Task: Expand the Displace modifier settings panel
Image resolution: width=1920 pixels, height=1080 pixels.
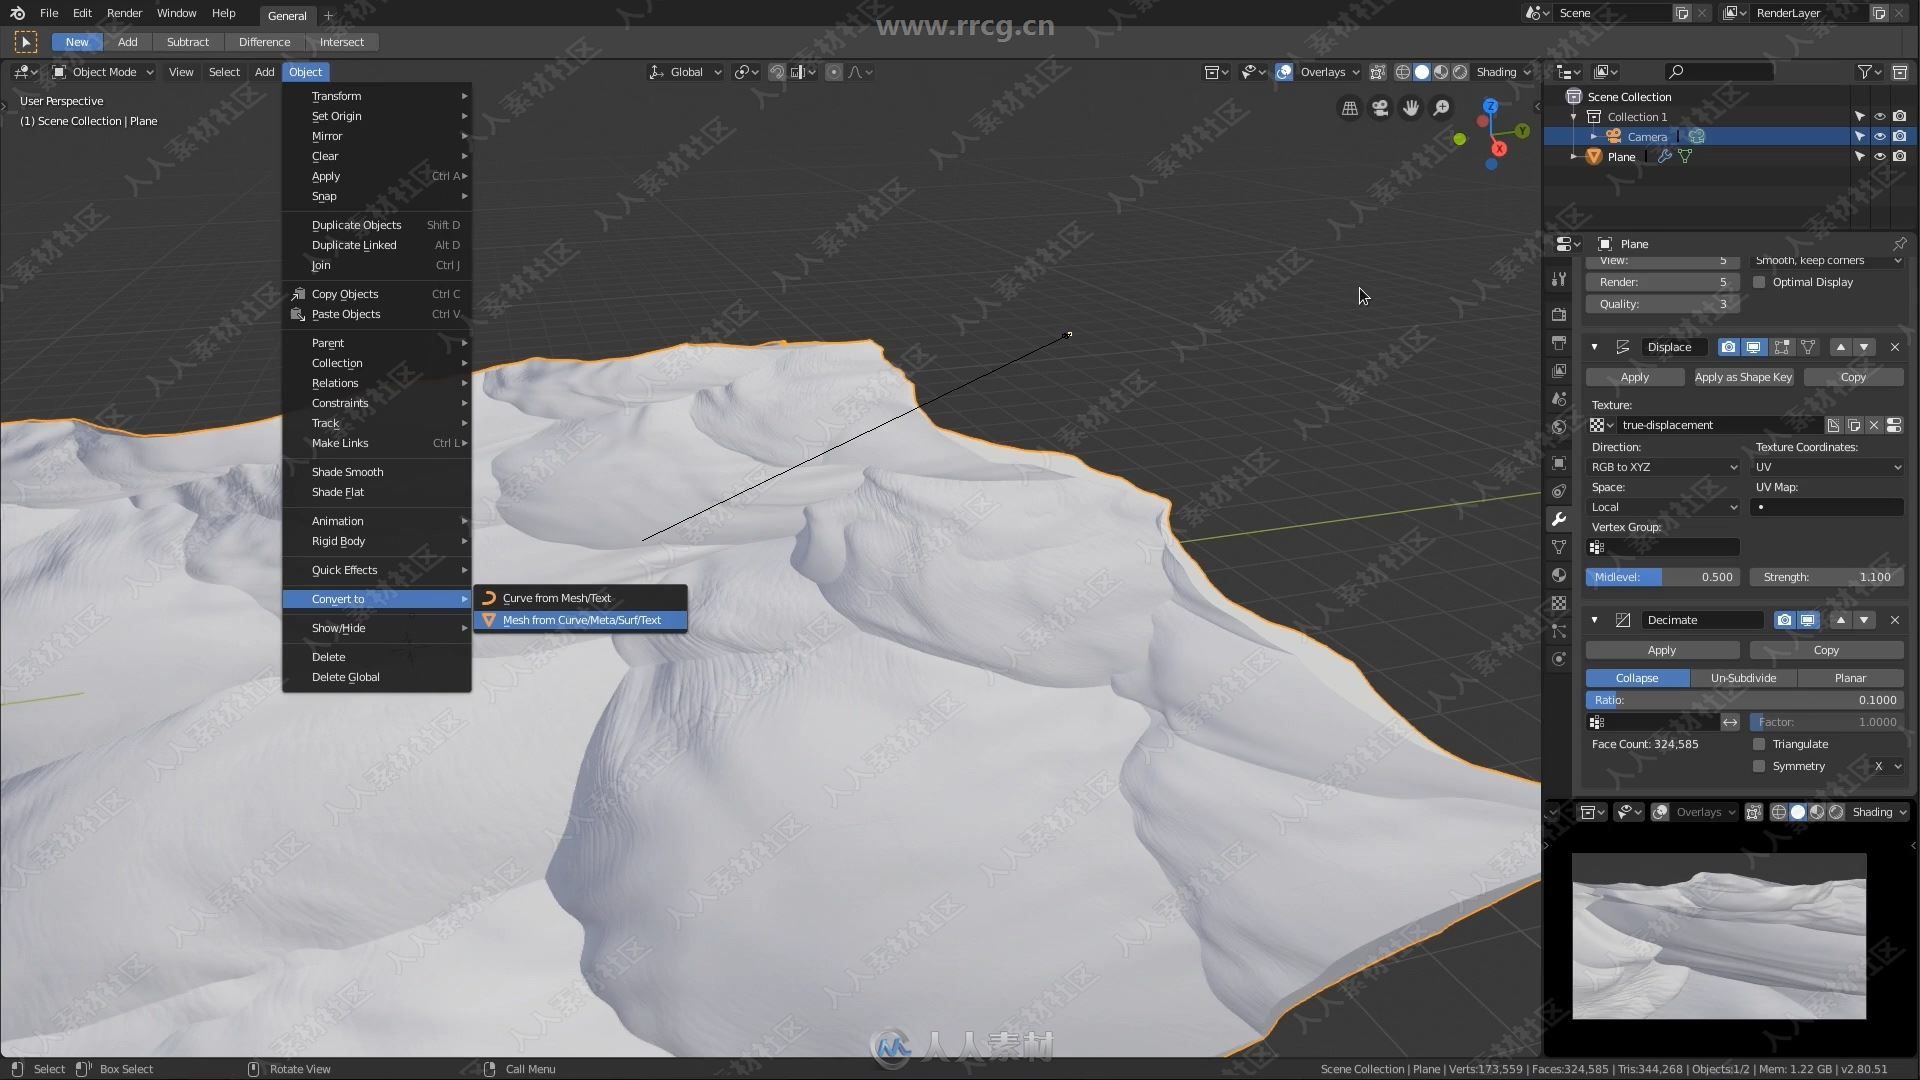Action: [x=1593, y=345]
